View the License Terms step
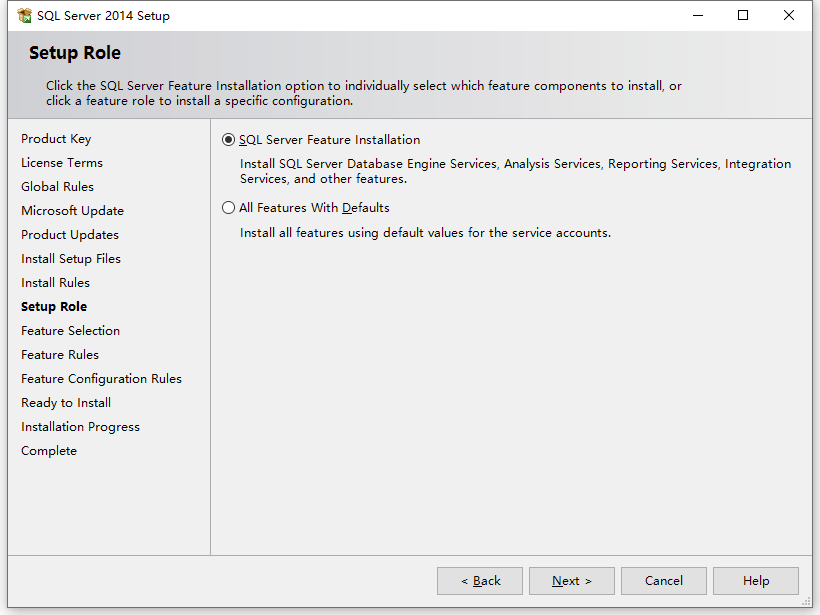The width and height of the screenshot is (820, 615). pos(62,162)
